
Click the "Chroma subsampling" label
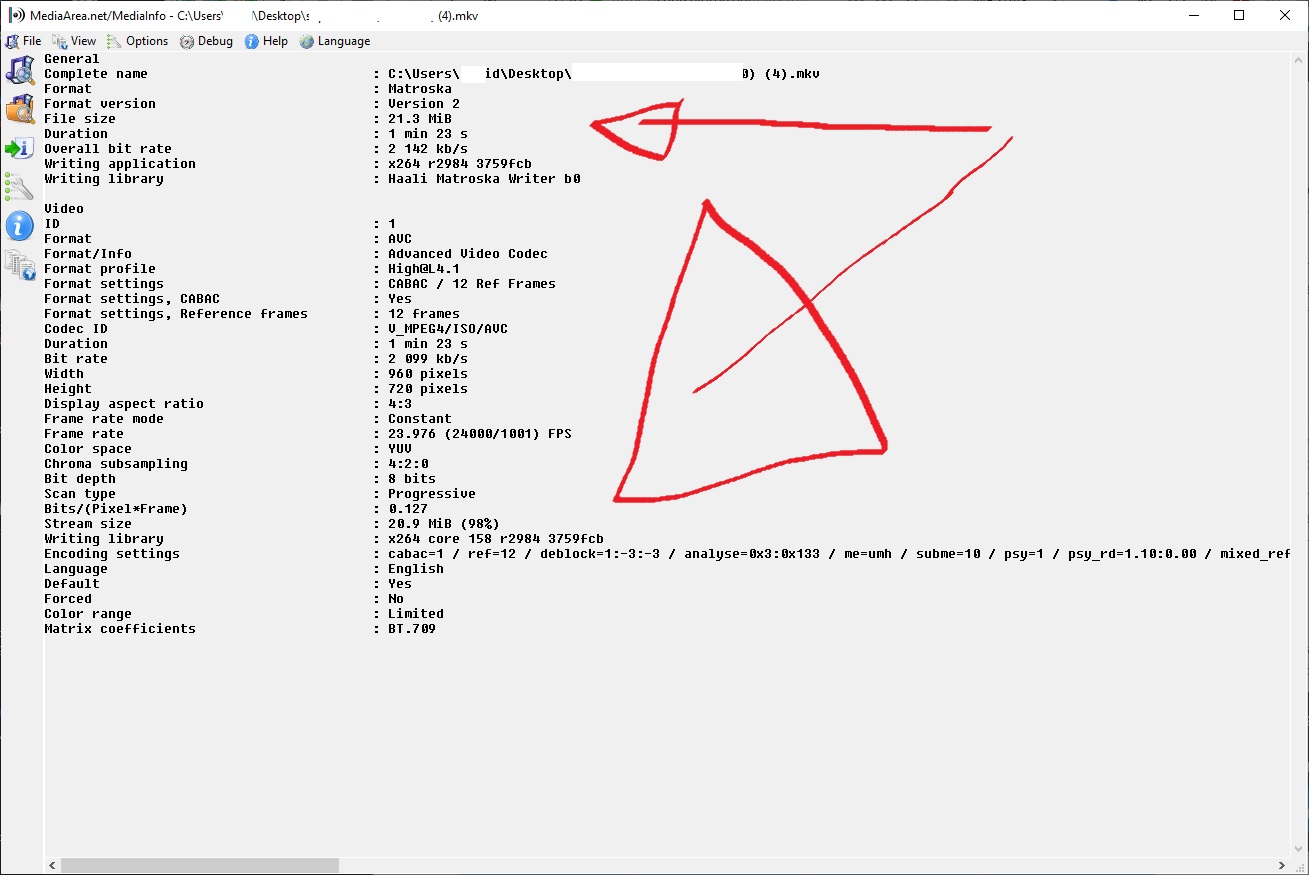point(116,464)
